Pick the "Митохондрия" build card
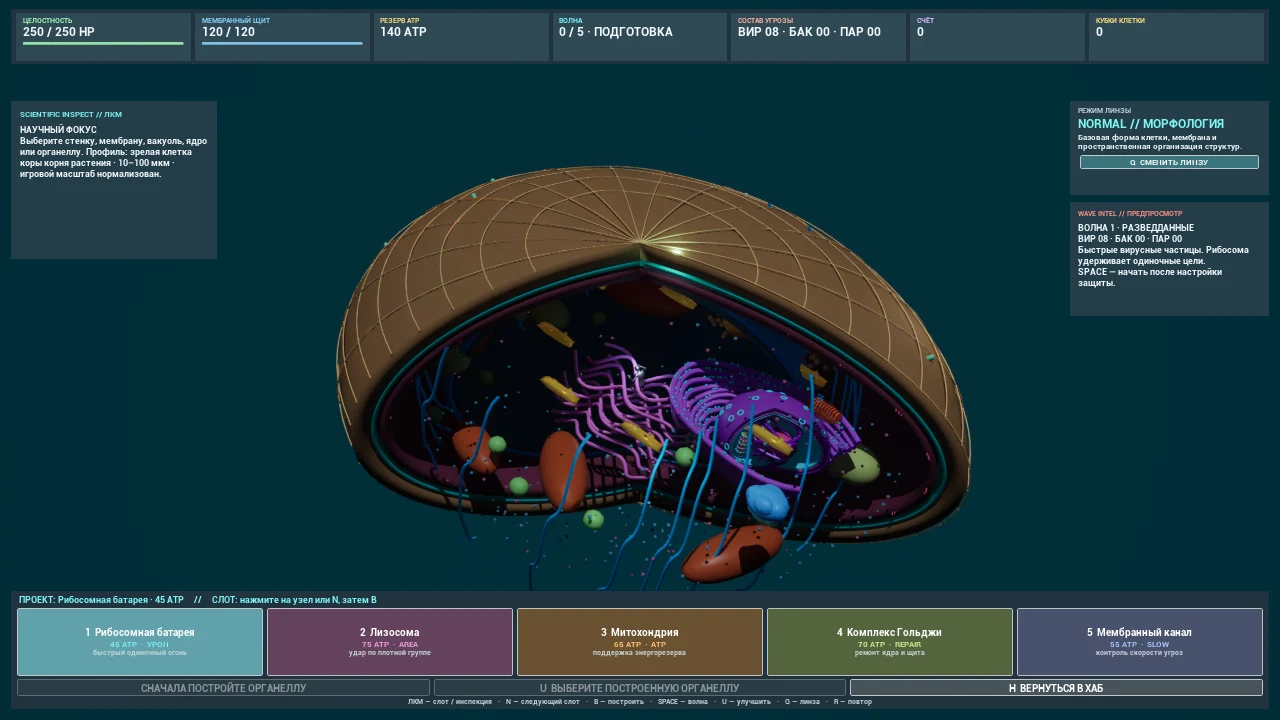 640,642
